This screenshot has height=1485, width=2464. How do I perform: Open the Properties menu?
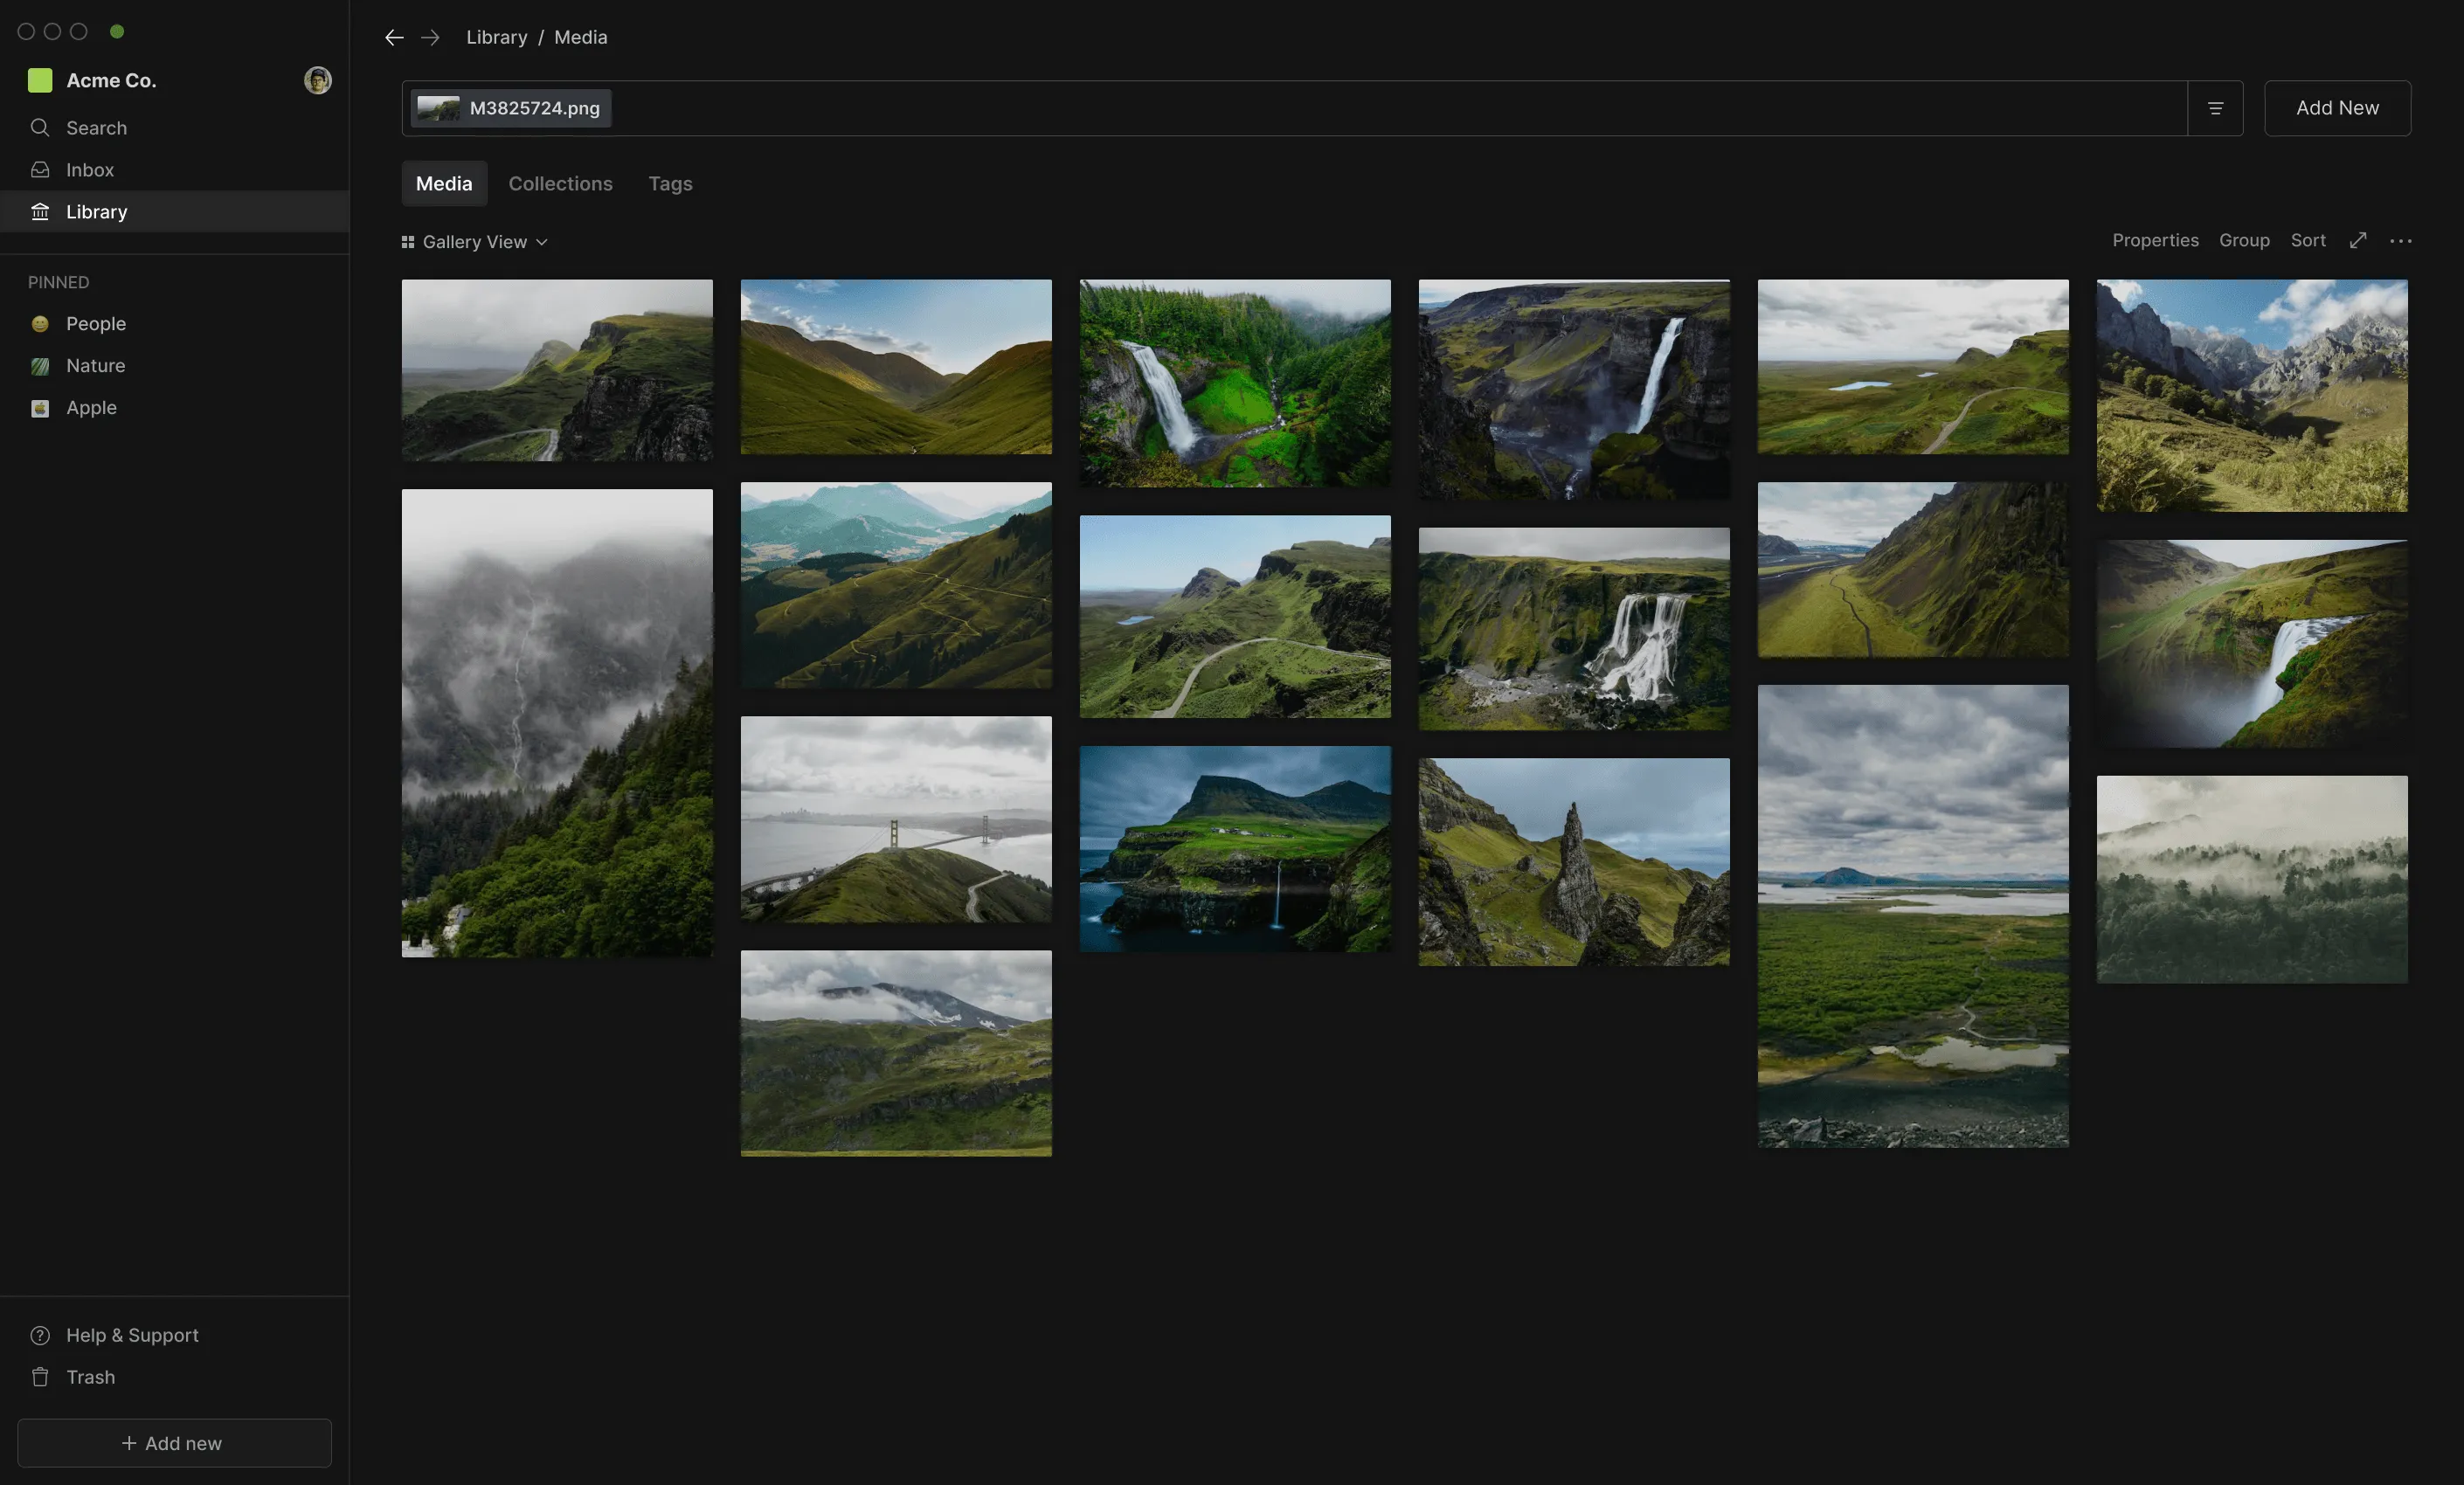pyautogui.click(x=2155, y=240)
